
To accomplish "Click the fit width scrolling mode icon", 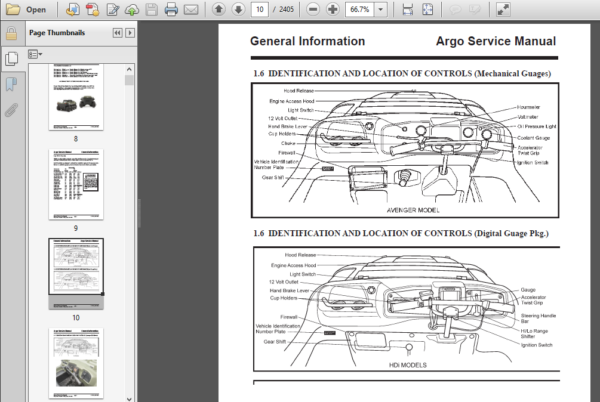I will [408, 10].
